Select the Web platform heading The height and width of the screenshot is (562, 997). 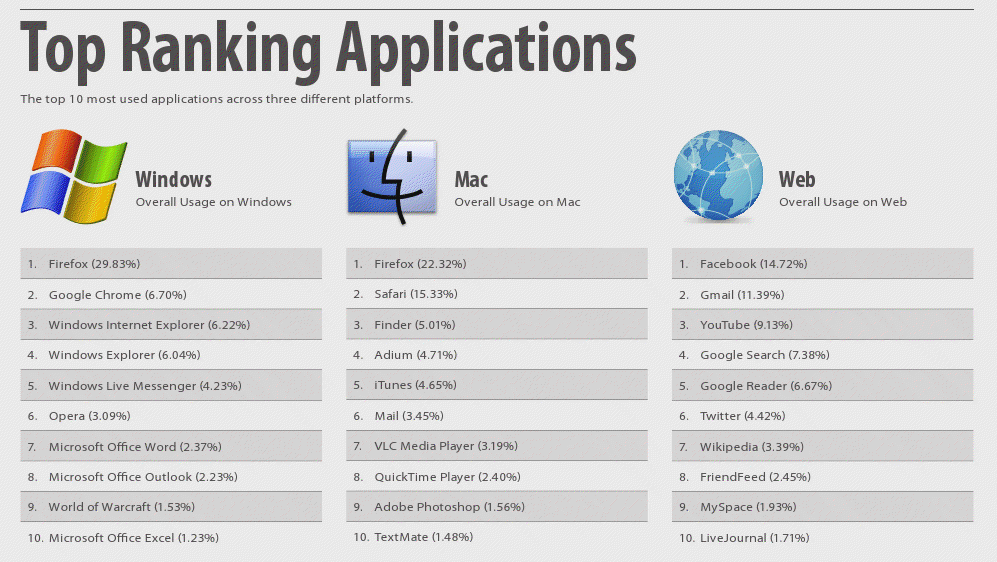797,180
